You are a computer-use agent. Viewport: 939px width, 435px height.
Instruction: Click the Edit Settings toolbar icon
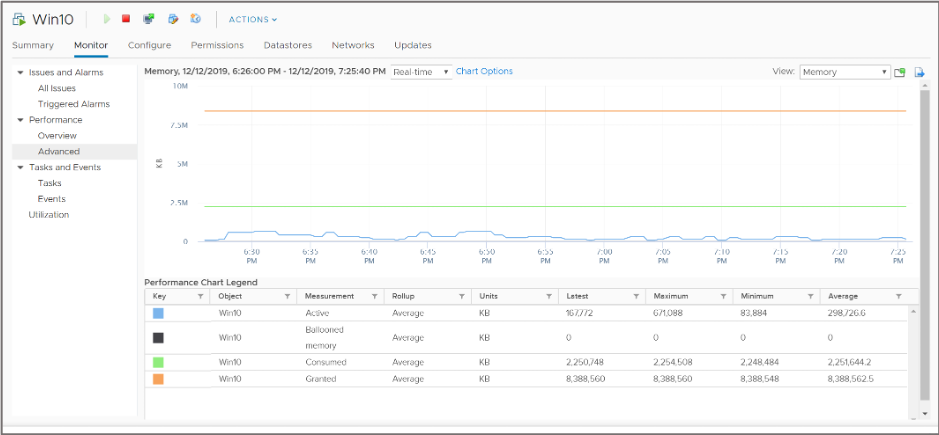click(173, 19)
